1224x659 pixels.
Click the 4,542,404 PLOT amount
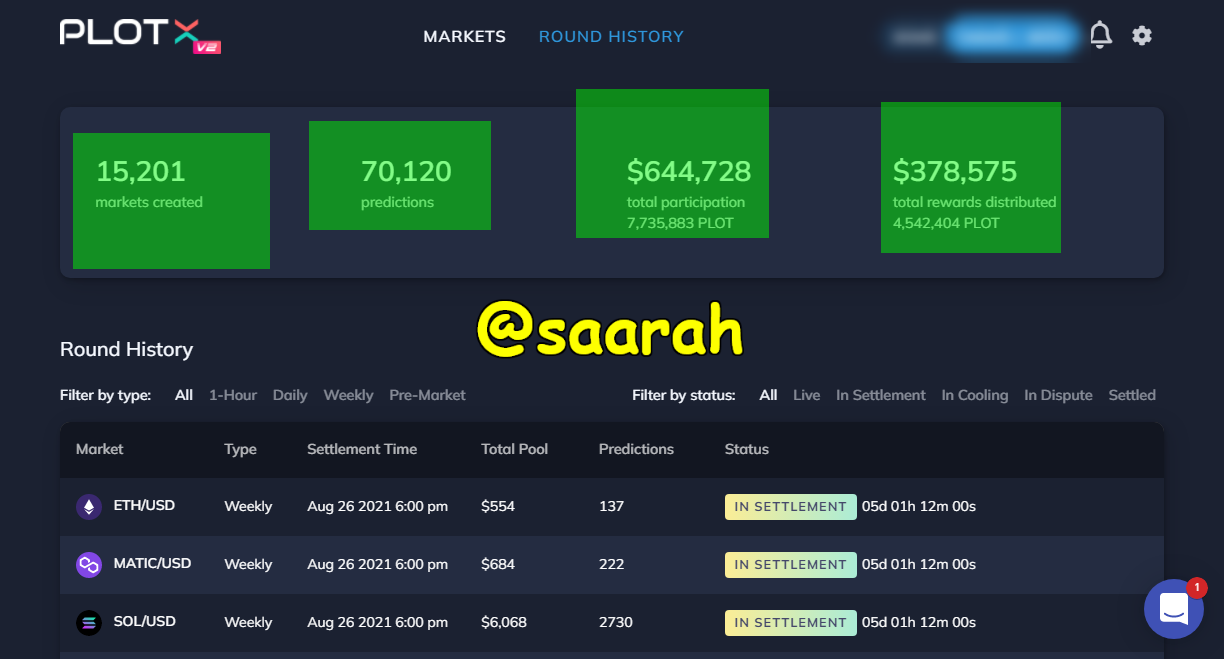[x=946, y=223]
